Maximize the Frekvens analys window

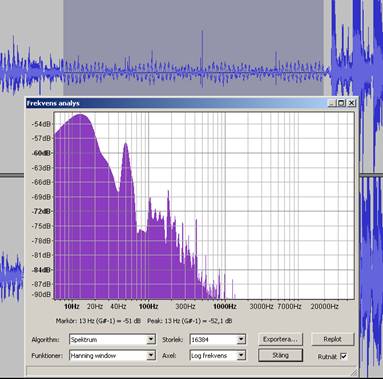[x=341, y=103]
